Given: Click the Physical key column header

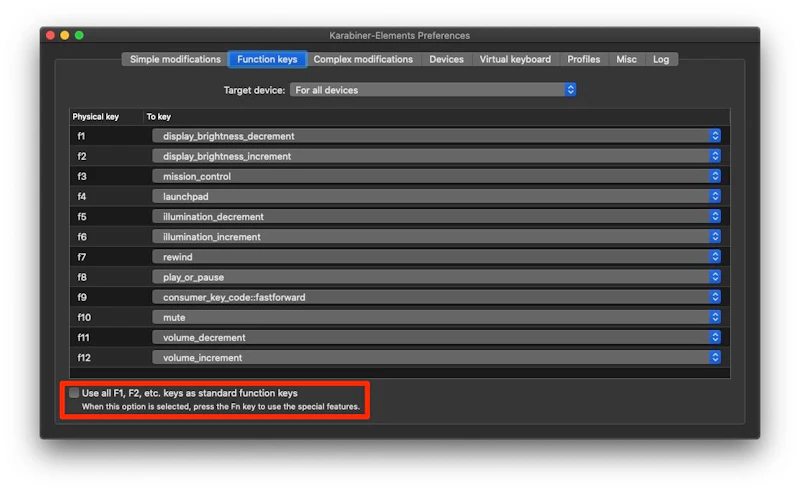Looking at the screenshot, I should 95,117.
